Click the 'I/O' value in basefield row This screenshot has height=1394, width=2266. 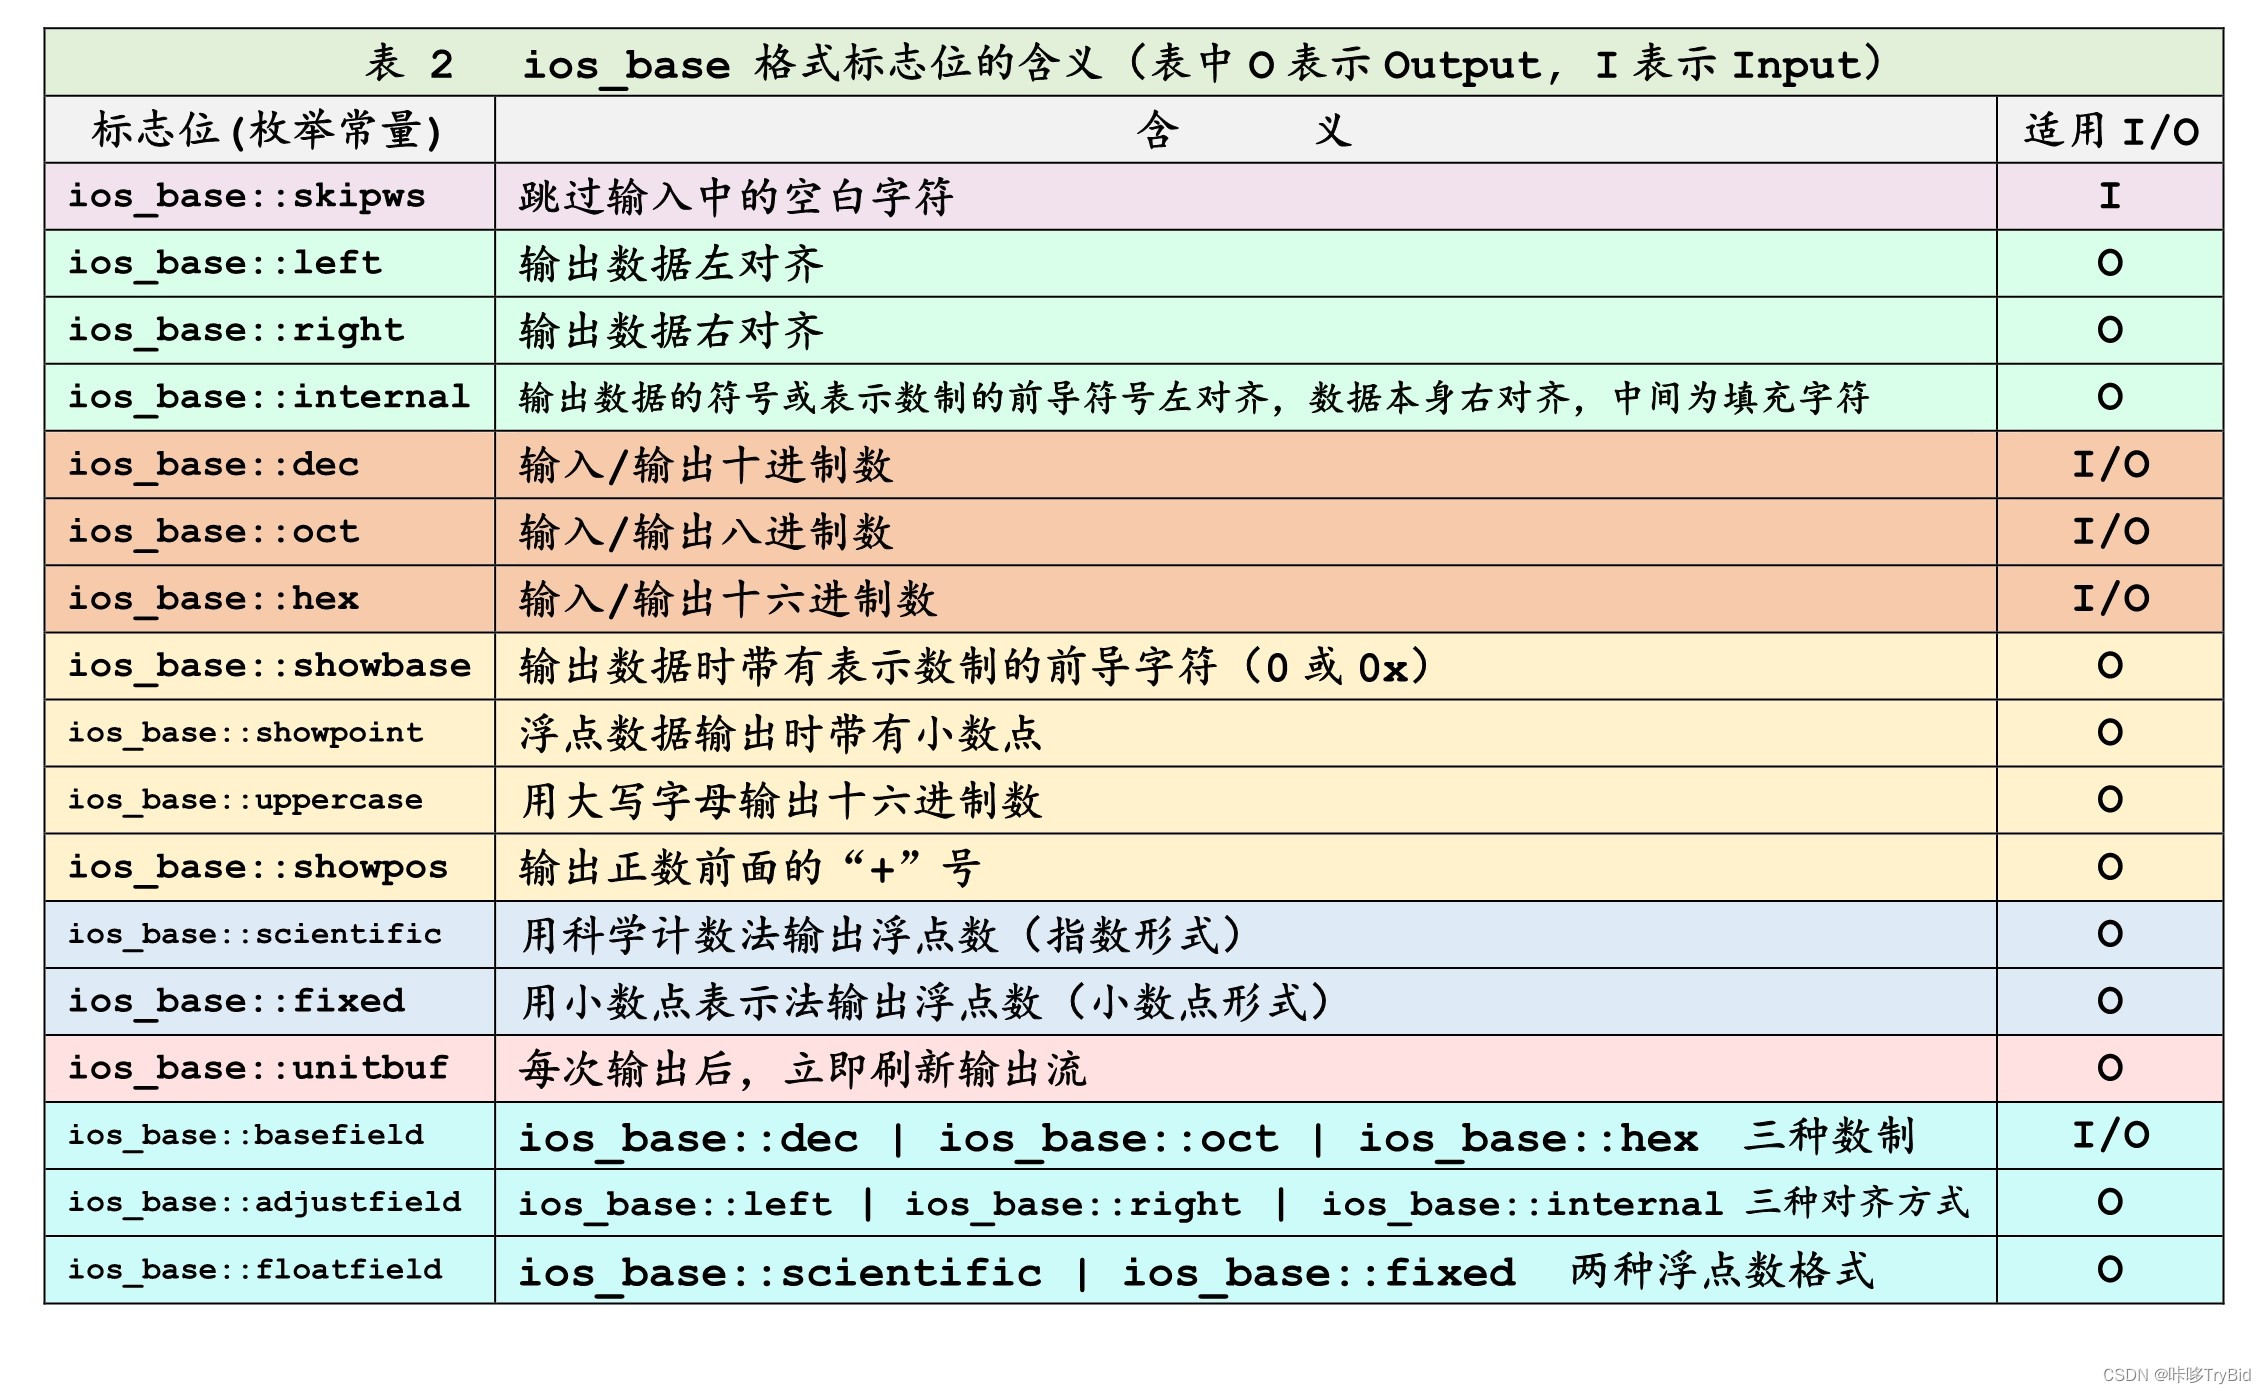coord(2110,1134)
